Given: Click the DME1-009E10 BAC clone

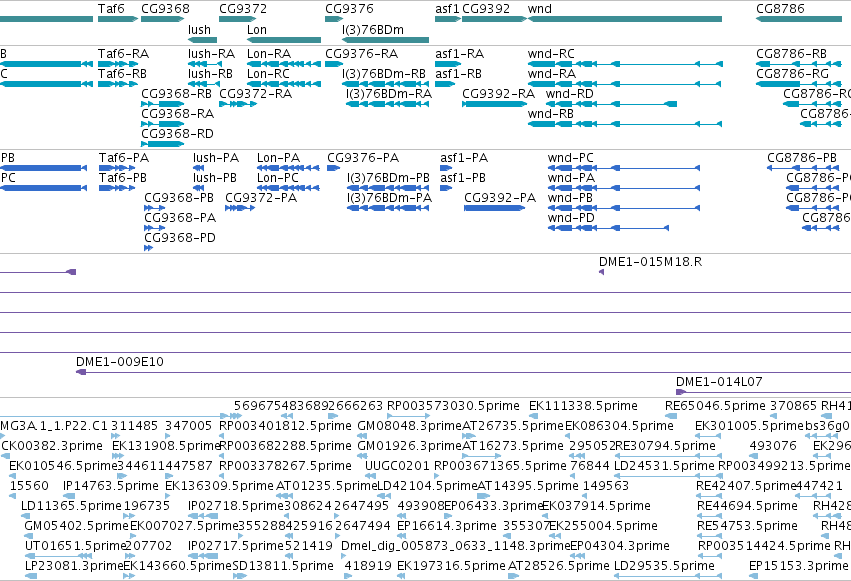Looking at the screenshot, I should [x=463, y=372].
